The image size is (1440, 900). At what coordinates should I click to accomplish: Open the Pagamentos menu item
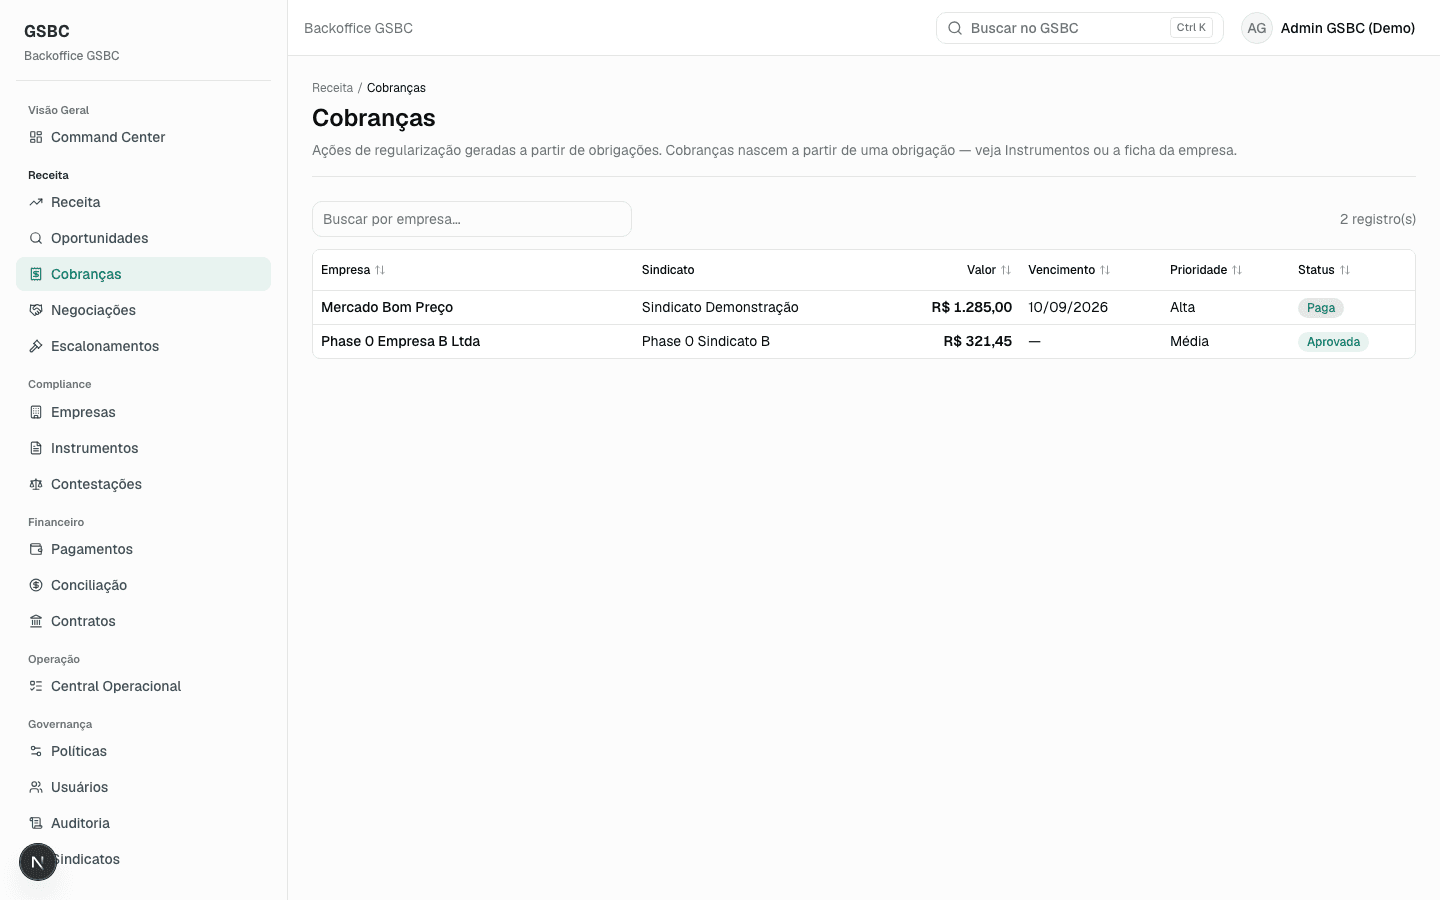coord(143,549)
